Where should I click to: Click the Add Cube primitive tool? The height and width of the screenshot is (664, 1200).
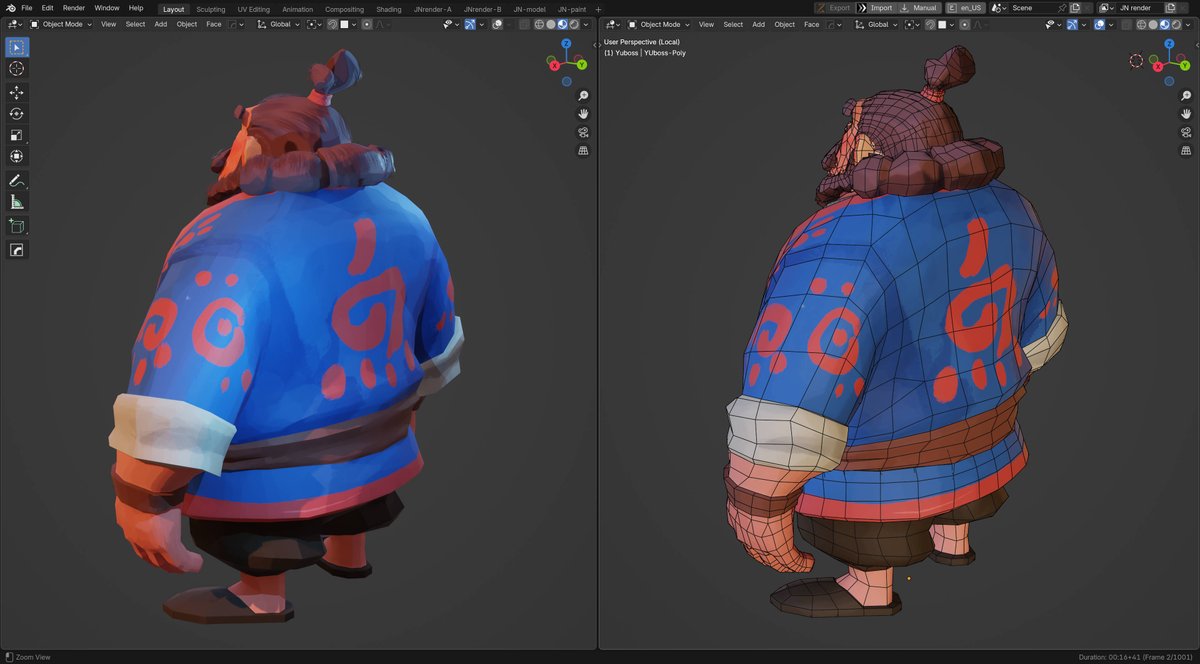pos(16,225)
